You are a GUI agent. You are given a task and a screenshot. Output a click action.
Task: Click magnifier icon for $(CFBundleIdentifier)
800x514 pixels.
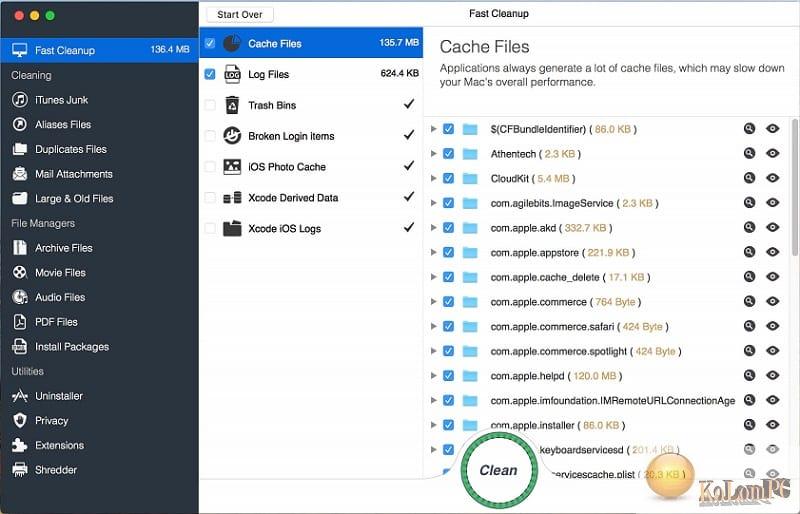(x=749, y=129)
